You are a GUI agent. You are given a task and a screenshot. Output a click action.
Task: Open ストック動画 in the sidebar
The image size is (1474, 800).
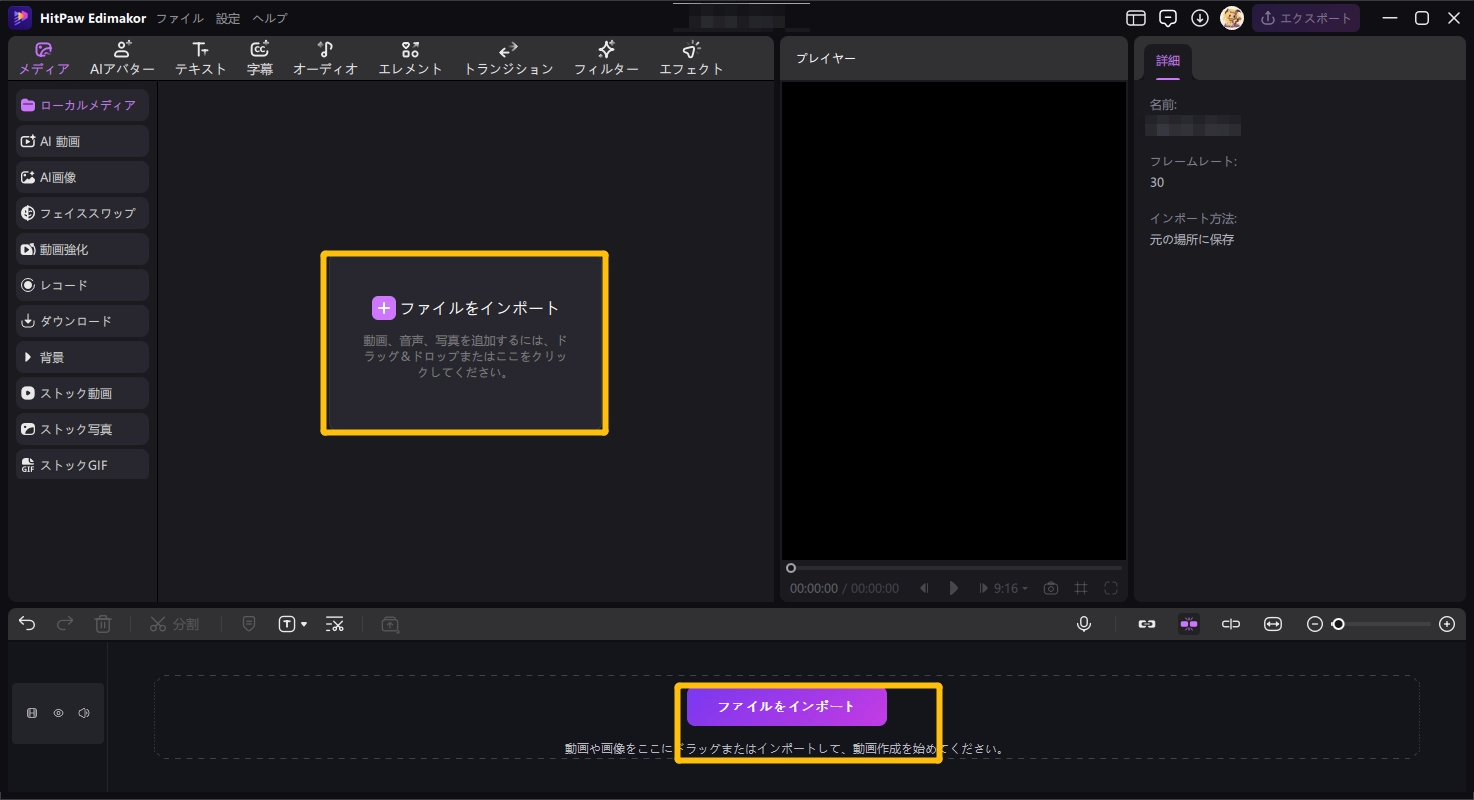83,393
